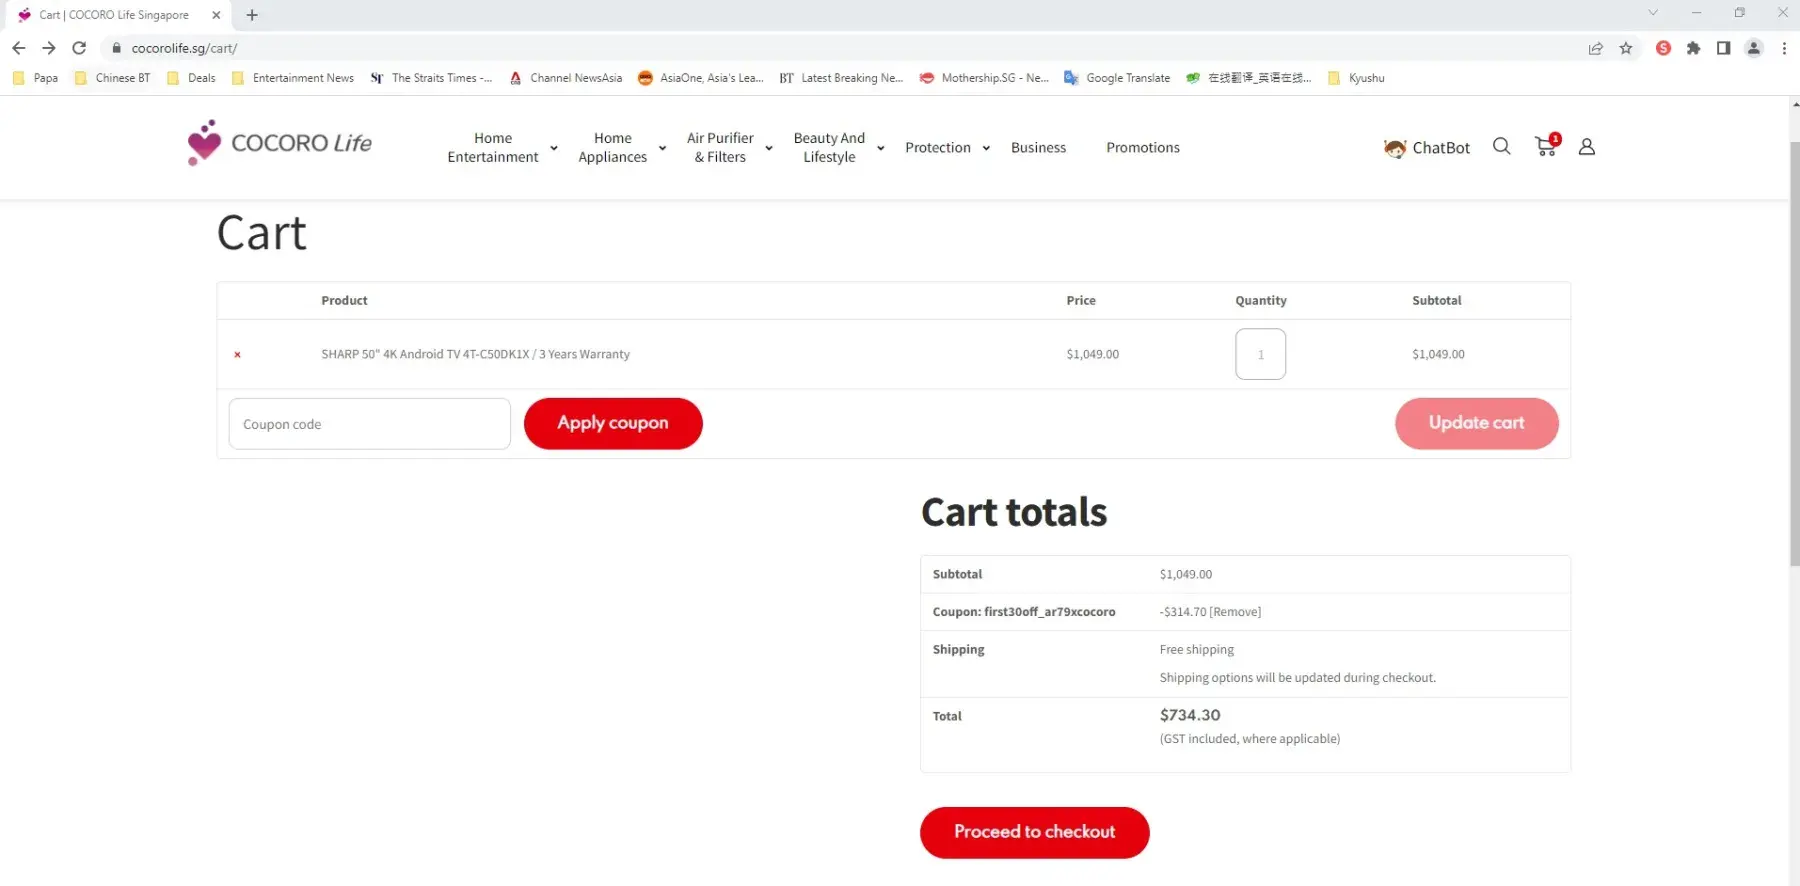
Task: Click the Remove coupon link
Action: click(x=1236, y=612)
